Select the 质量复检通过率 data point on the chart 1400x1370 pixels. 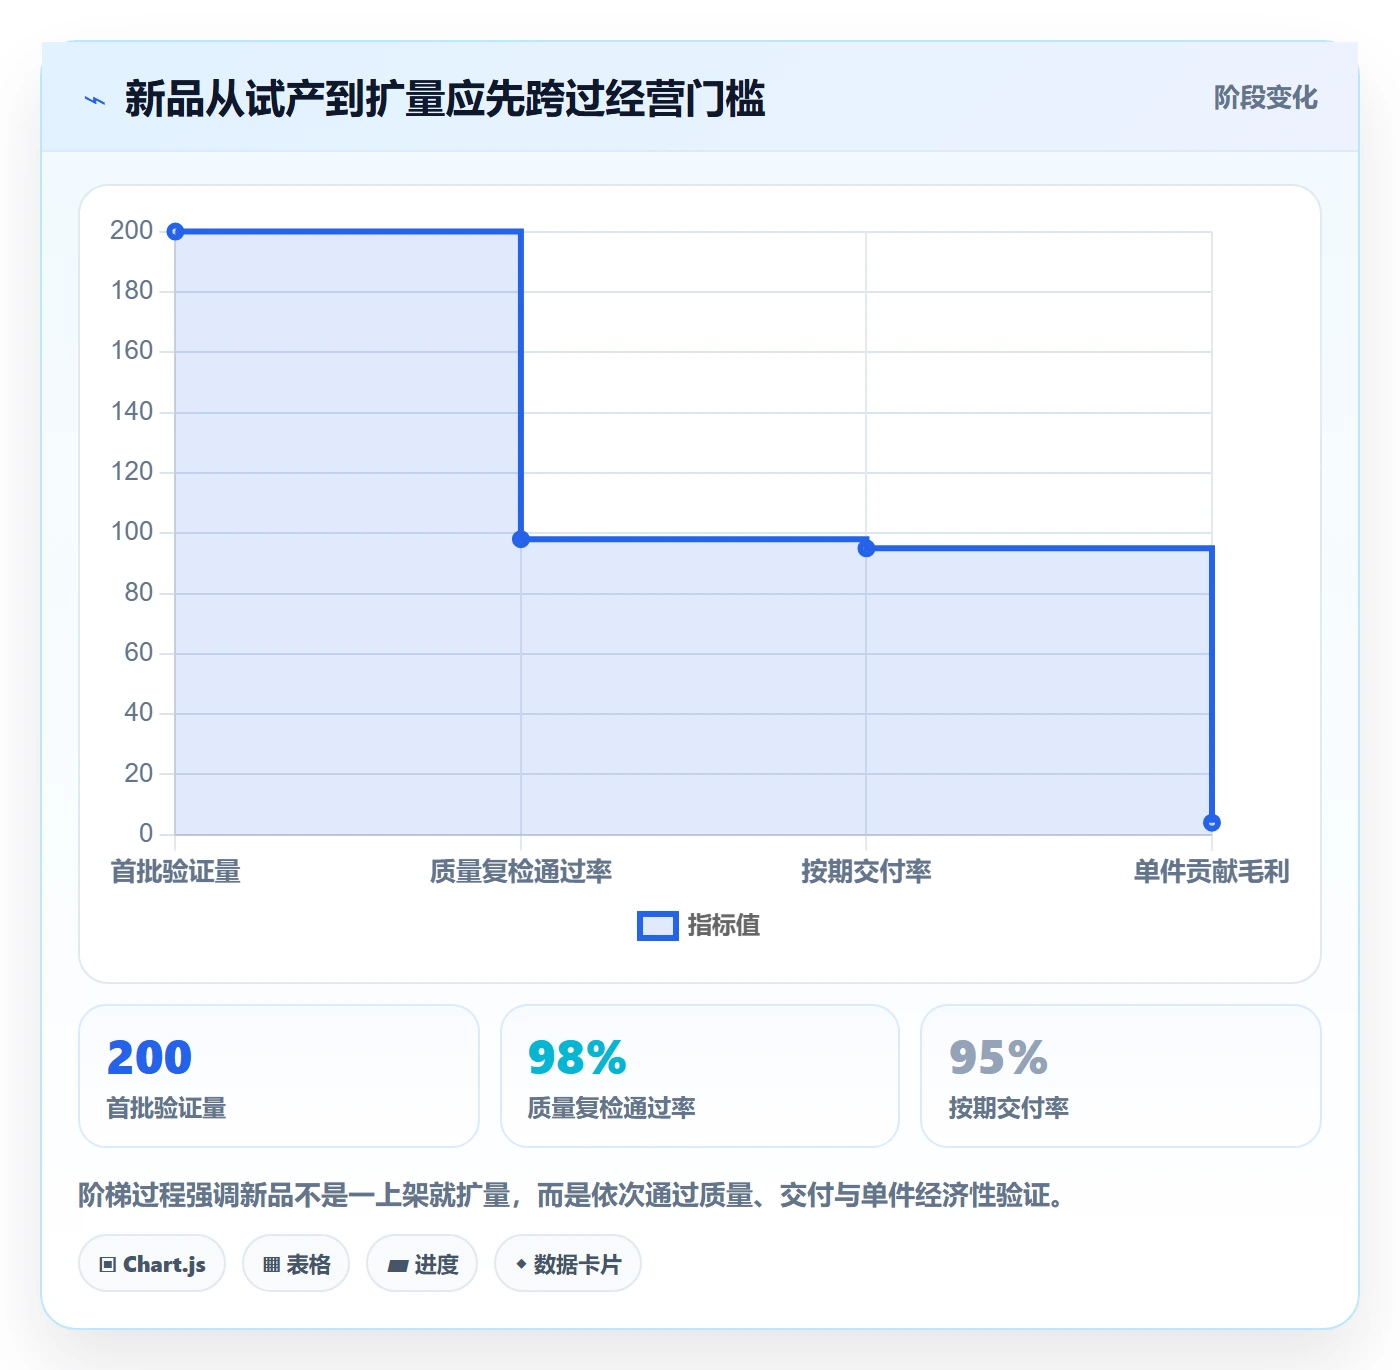coord(521,539)
